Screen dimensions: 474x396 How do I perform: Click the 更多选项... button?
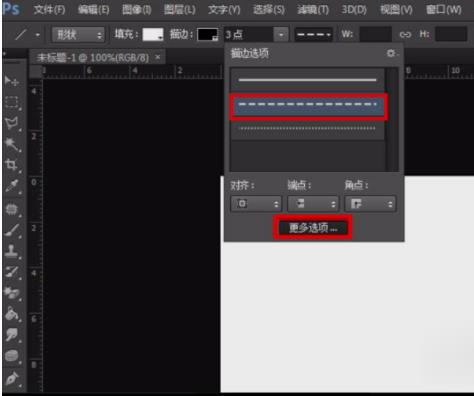click(x=313, y=228)
